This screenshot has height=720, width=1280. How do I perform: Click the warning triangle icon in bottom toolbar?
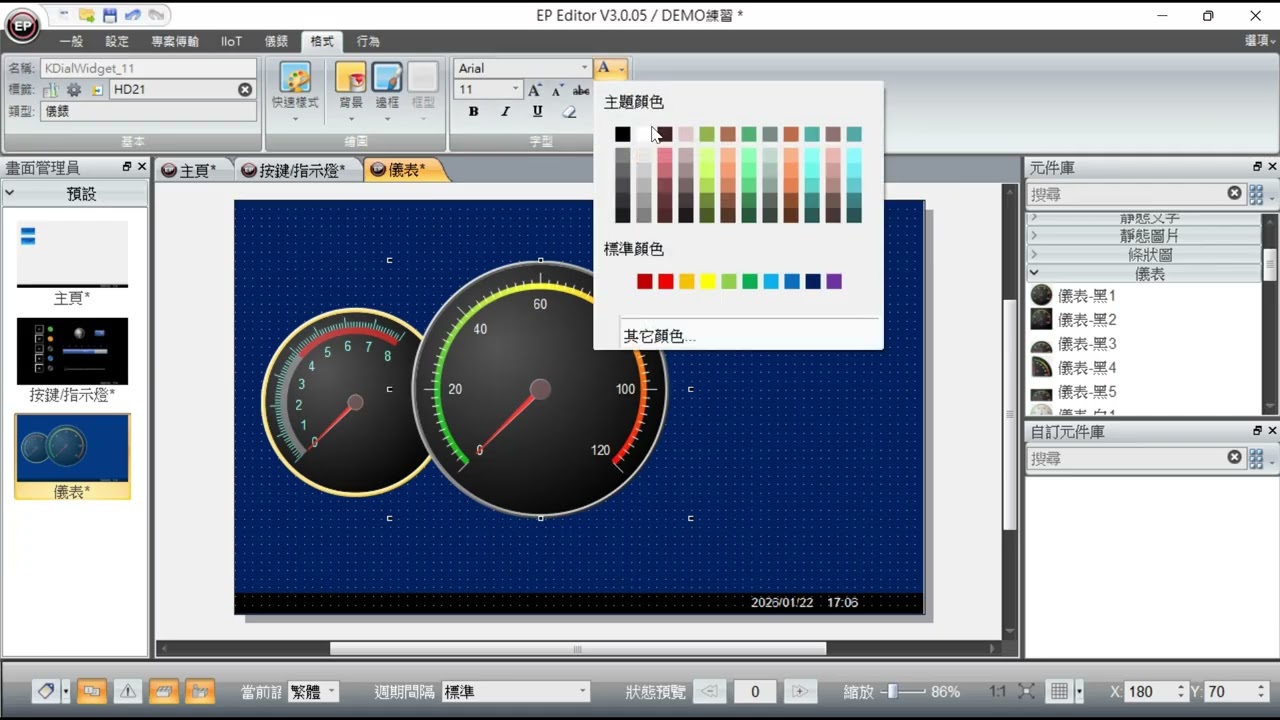pos(128,691)
